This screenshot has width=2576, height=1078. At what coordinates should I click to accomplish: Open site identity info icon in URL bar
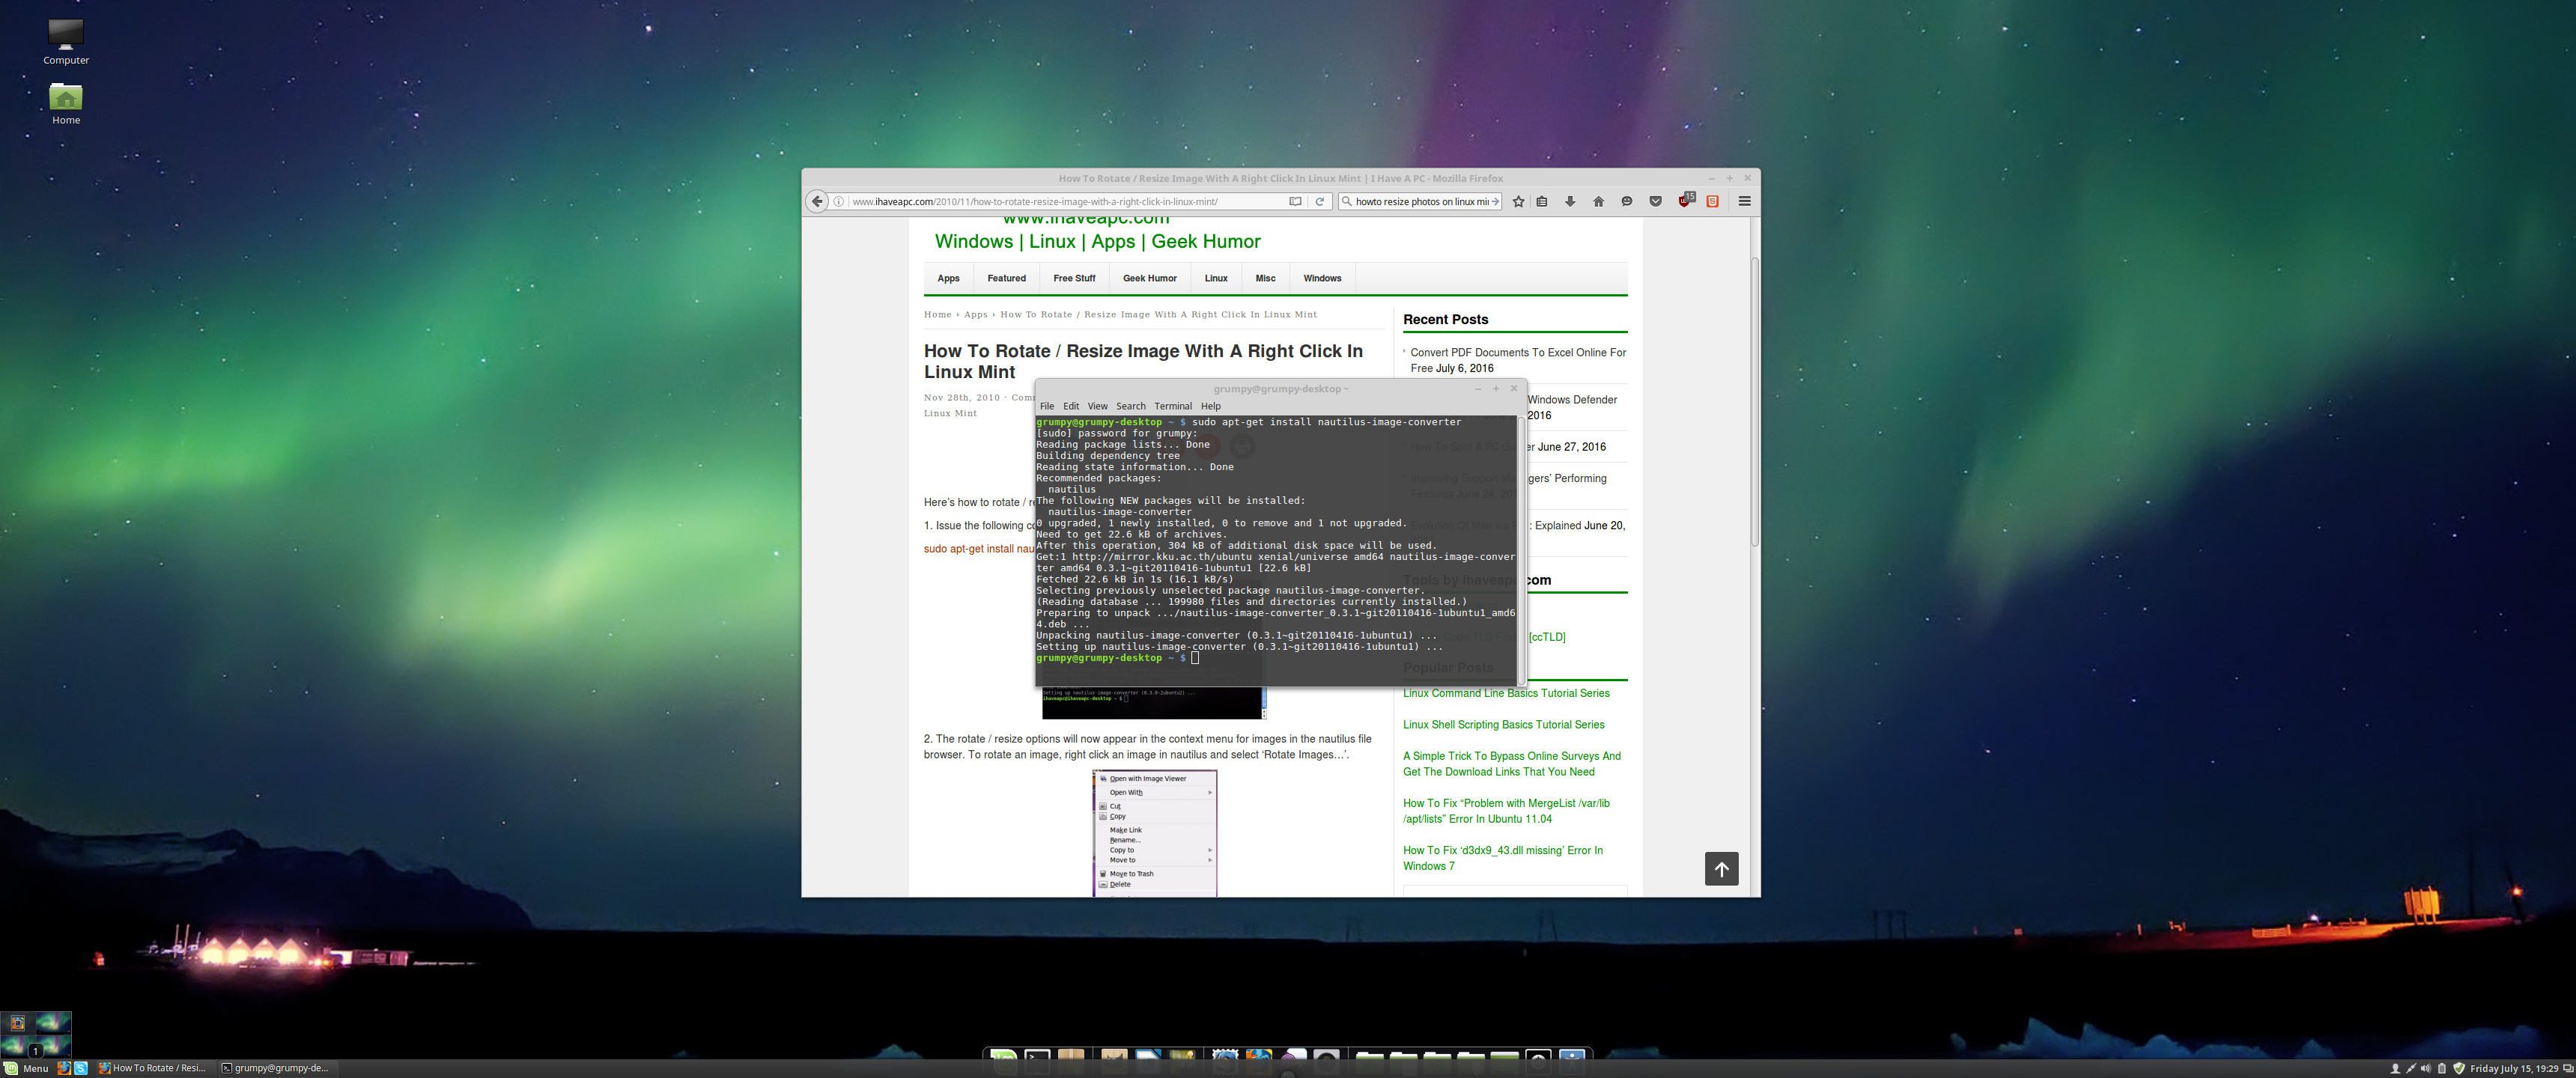tap(839, 201)
